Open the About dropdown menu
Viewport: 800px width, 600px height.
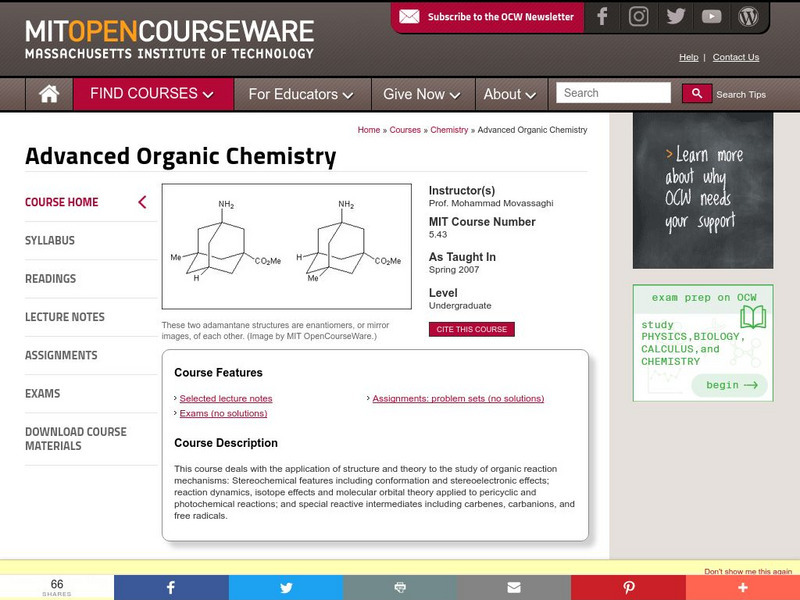[x=511, y=94]
